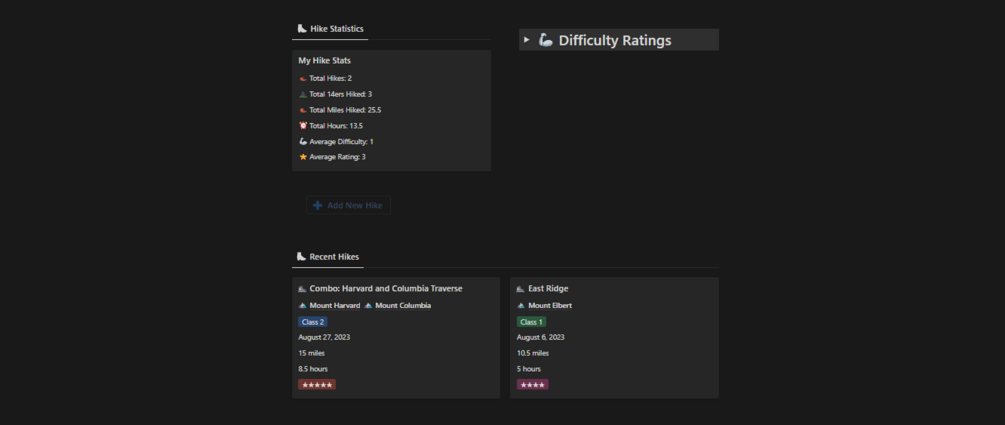
Task: Click the alarm clock icon by Total Hours
Action: click(303, 126)
